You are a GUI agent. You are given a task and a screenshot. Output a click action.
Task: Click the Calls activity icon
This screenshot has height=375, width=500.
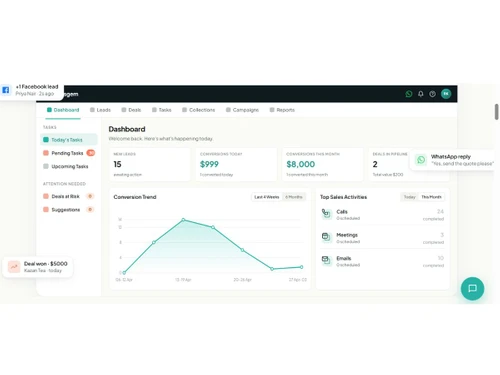pyautogui.click(x=327, y=213)
